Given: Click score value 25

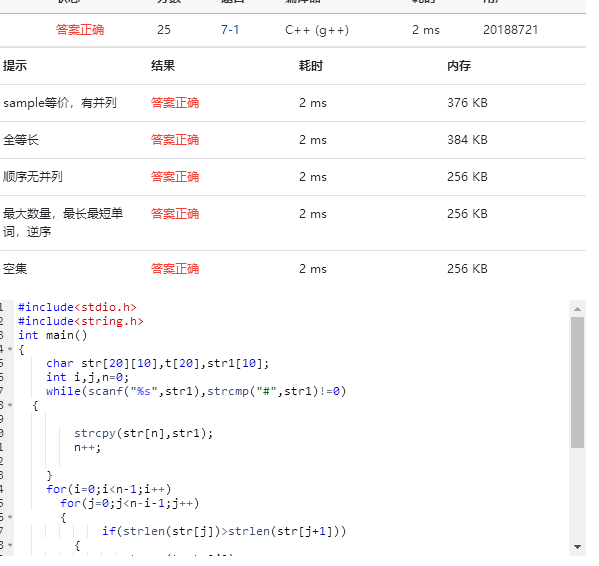Looking at the screenshot, I should click(x=164, y=30).
